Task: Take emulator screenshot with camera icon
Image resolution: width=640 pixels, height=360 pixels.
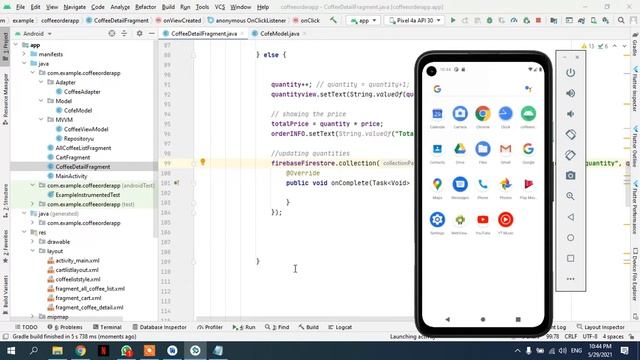Action: pyautogui.click(x=571, y=176)
